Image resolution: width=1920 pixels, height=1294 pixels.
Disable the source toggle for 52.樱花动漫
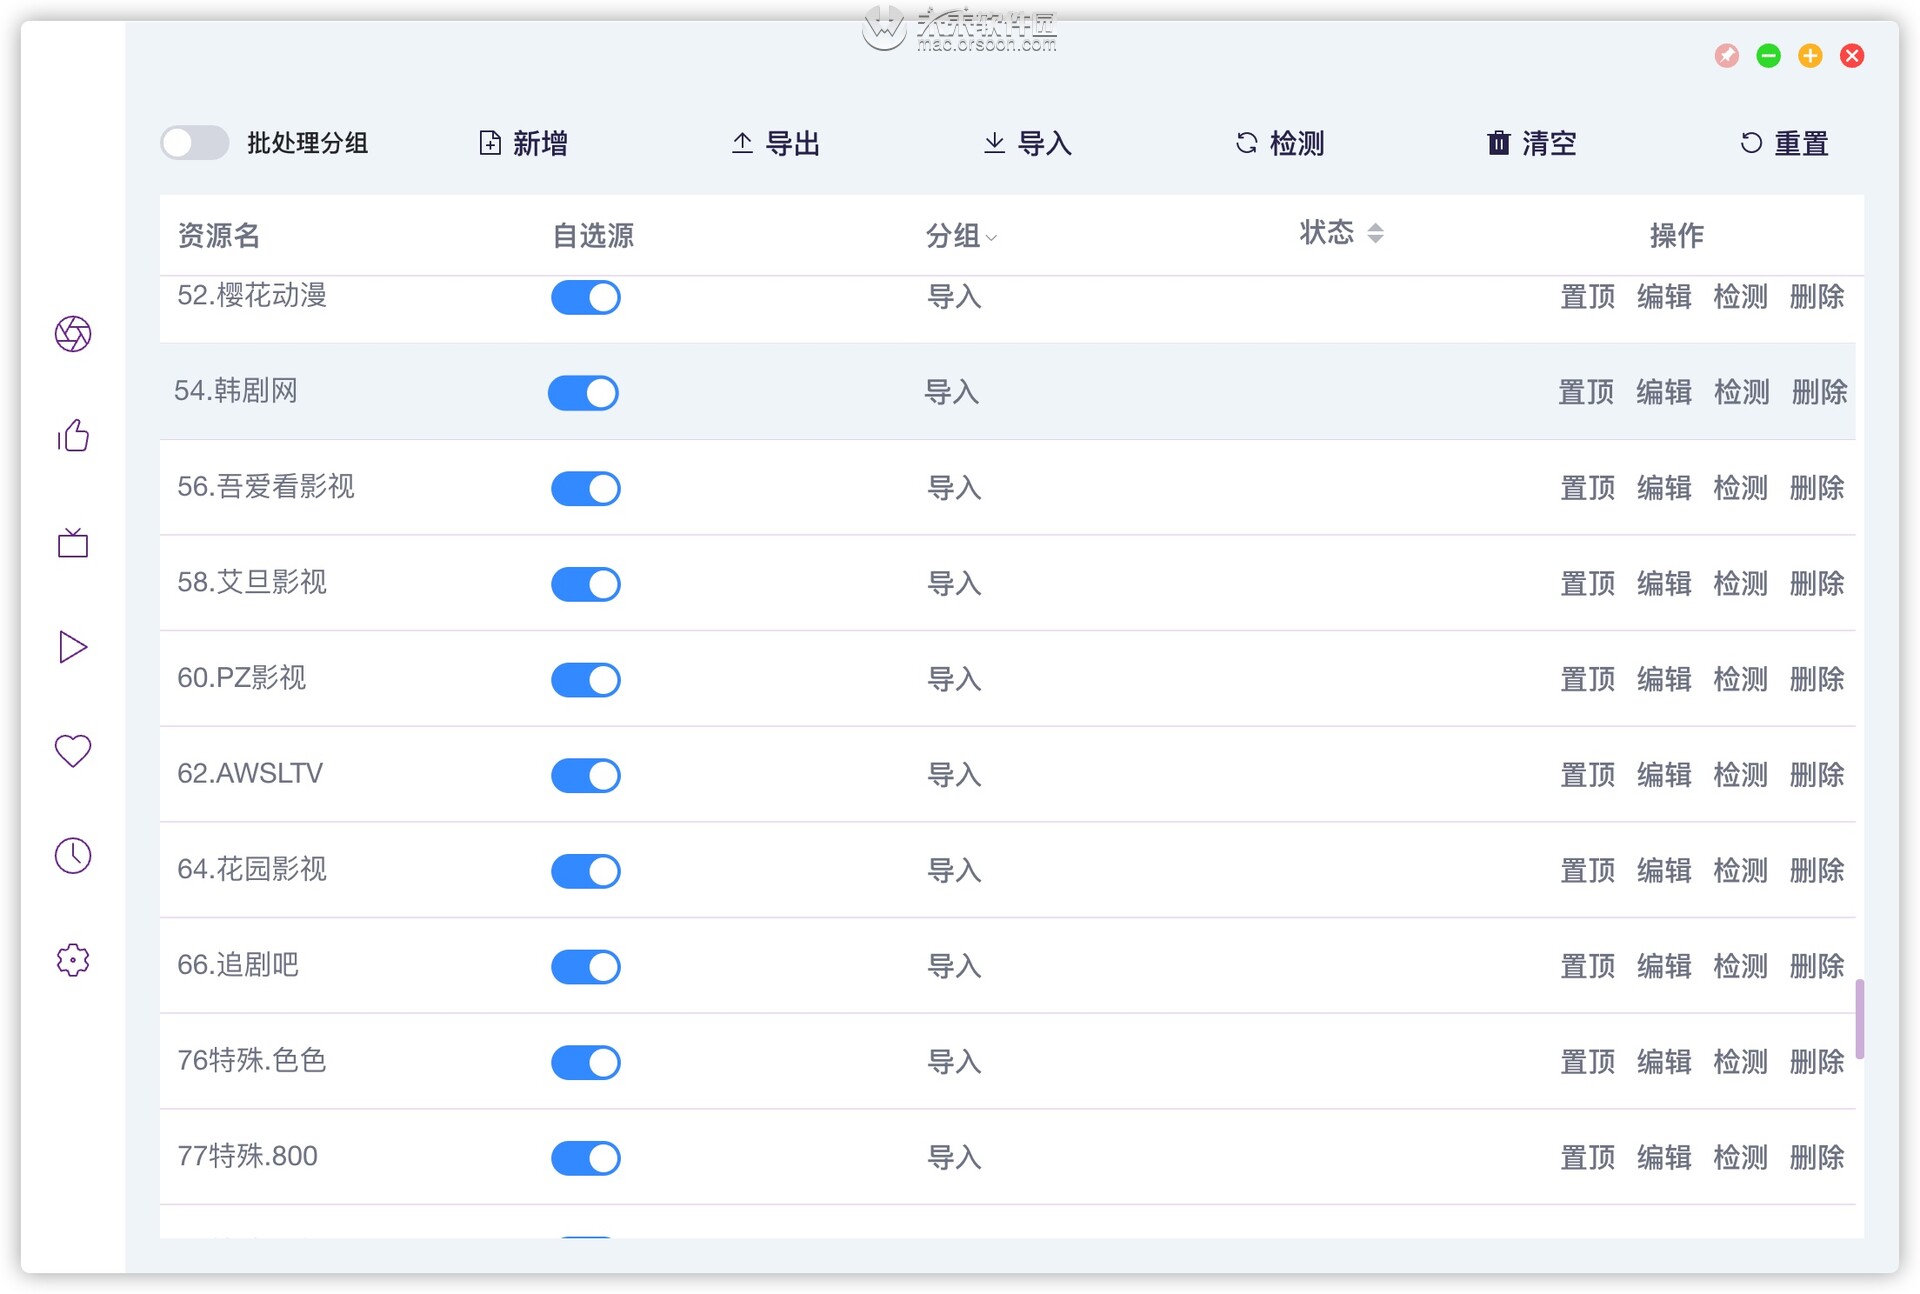(585, 297)
